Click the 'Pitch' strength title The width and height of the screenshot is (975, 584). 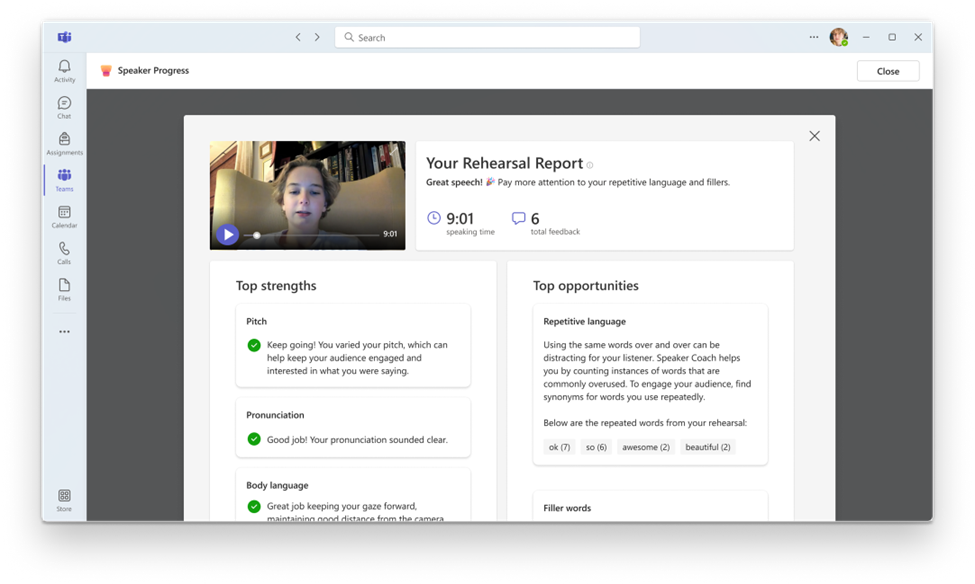(x=256, y=322)
